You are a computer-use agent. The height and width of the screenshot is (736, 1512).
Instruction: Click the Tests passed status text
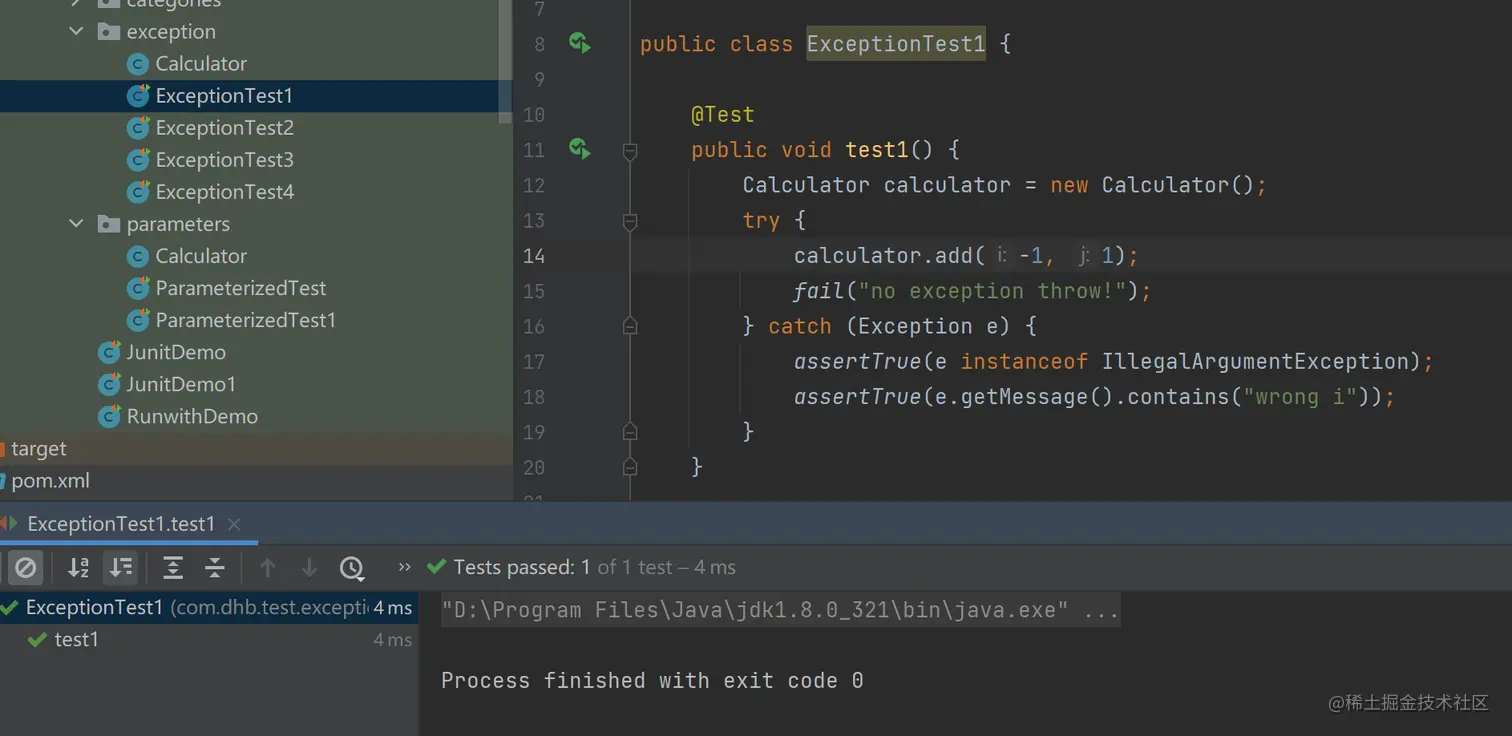click(x=594, y=567)
